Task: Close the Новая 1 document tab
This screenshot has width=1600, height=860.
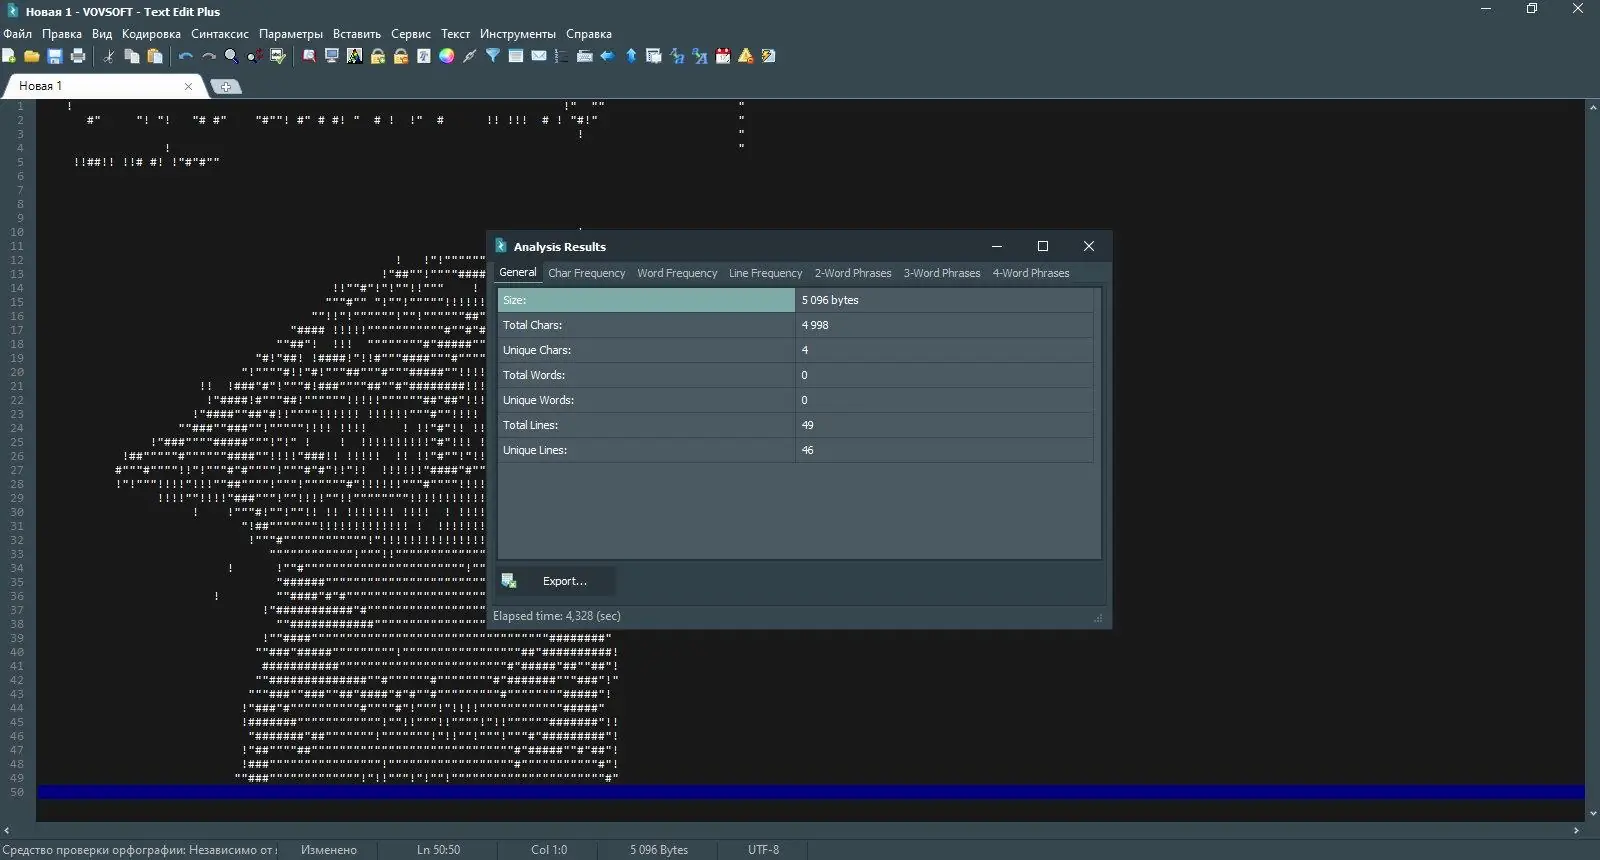Action: (x=188, y=87)
